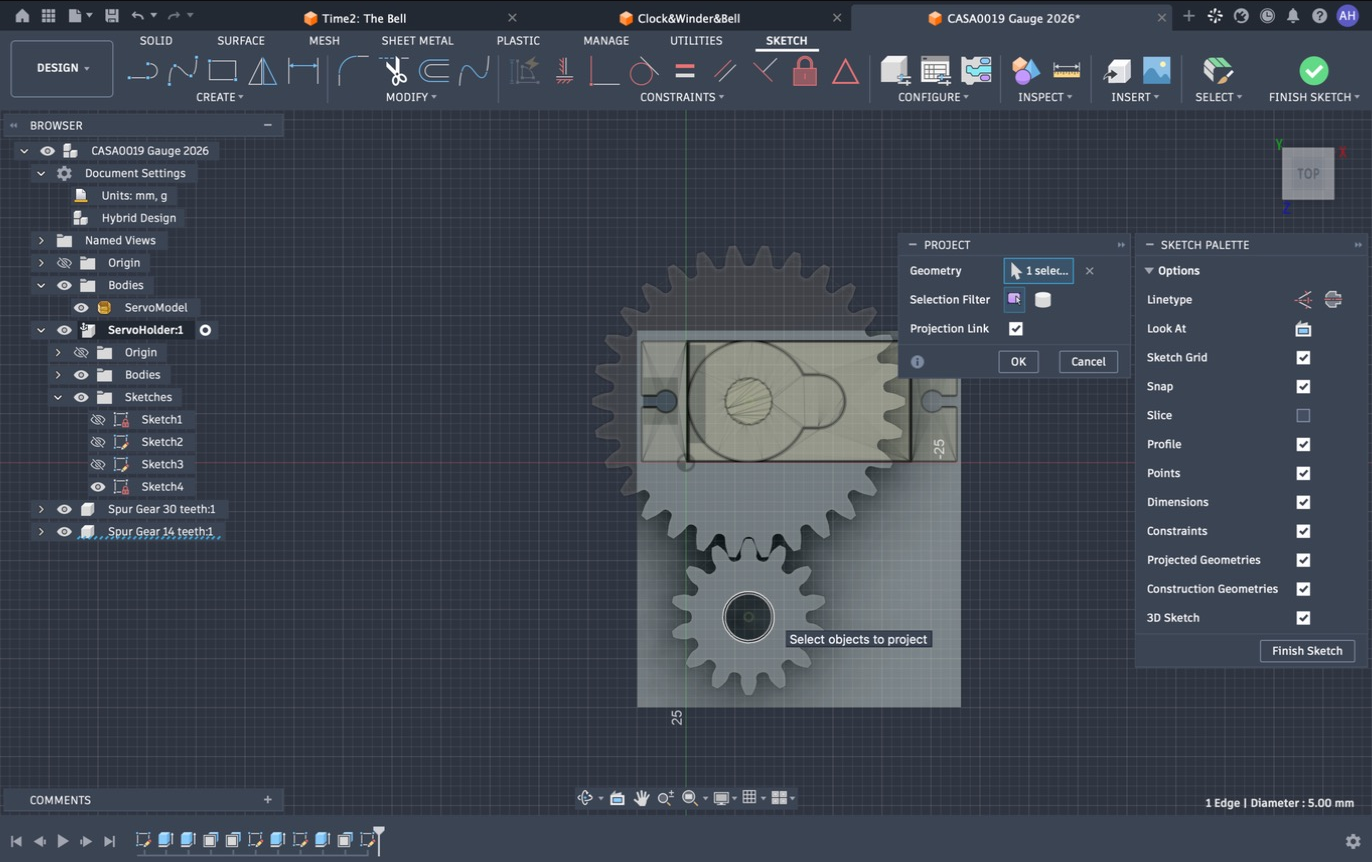Click the Finish Sketch palette button
Screen dimensions: 1372x862
[x=1307, y=650]
